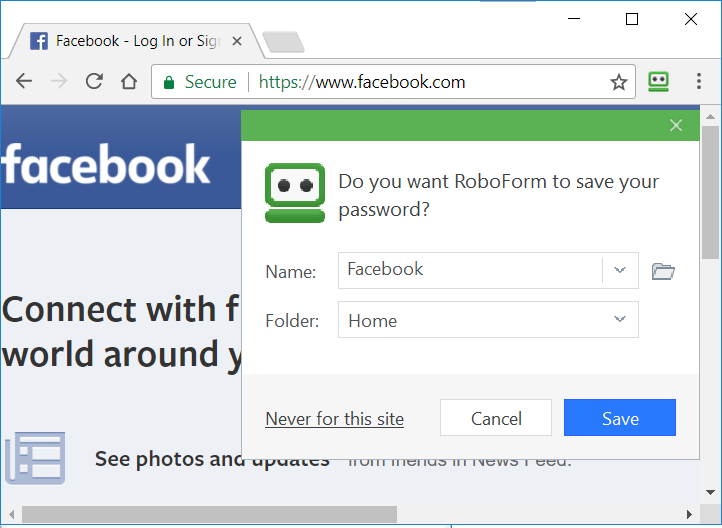This screenshot has width=722, height=528.
Task: Open a new browser tab
Action: tap(283, 42)
